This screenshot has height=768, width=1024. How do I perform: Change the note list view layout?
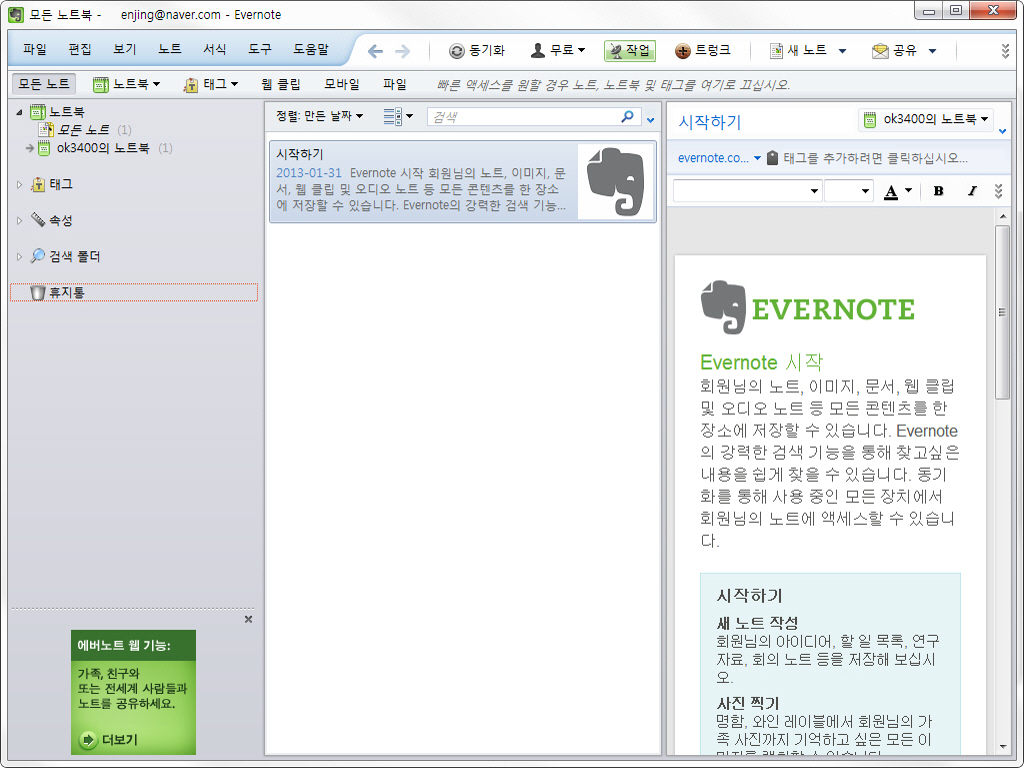click(x=398, y=116)
